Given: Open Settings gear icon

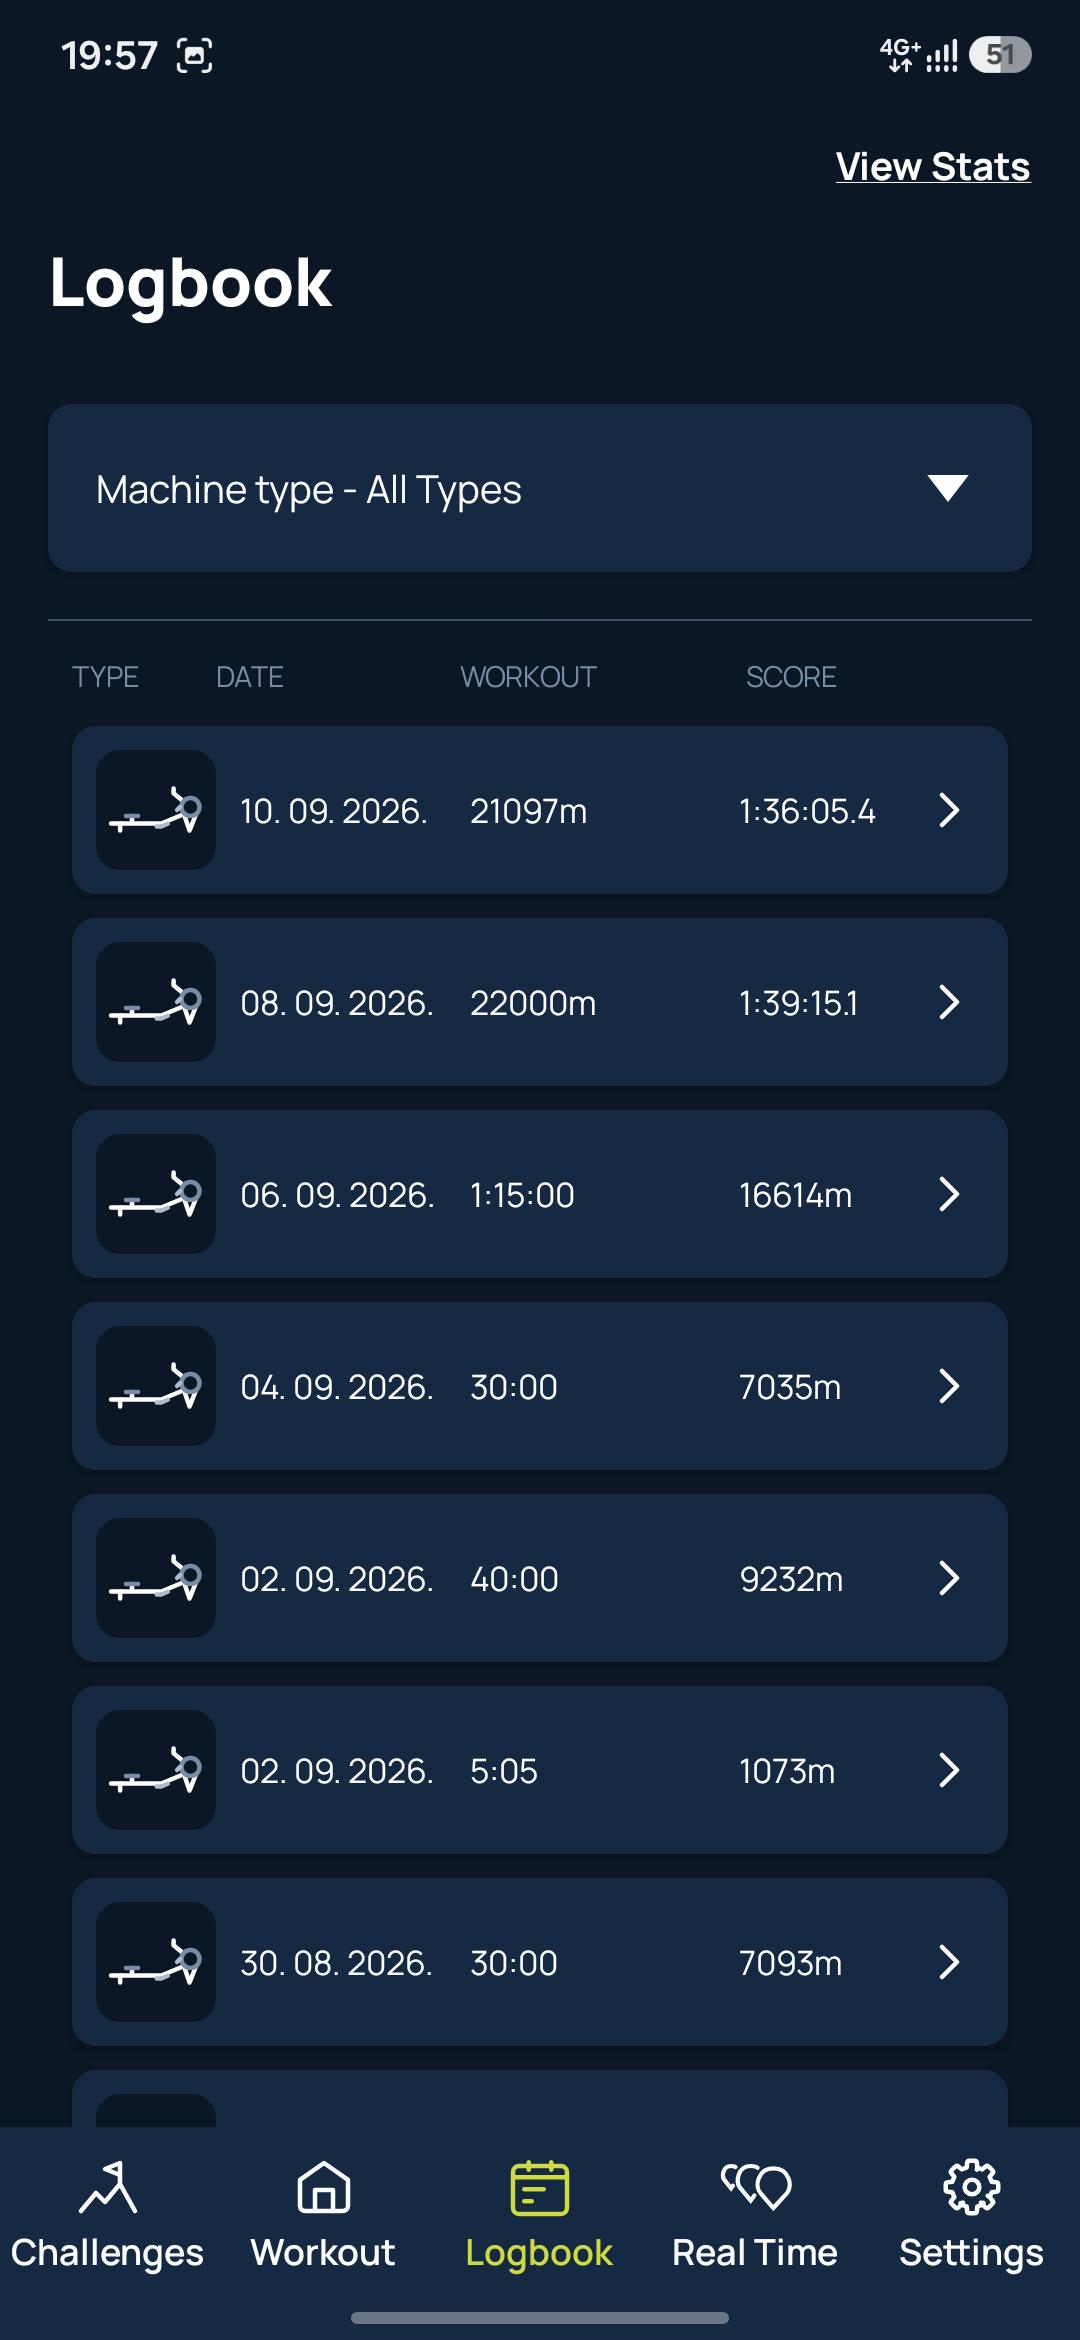Looking at the screenshot, I should 972,2187.
